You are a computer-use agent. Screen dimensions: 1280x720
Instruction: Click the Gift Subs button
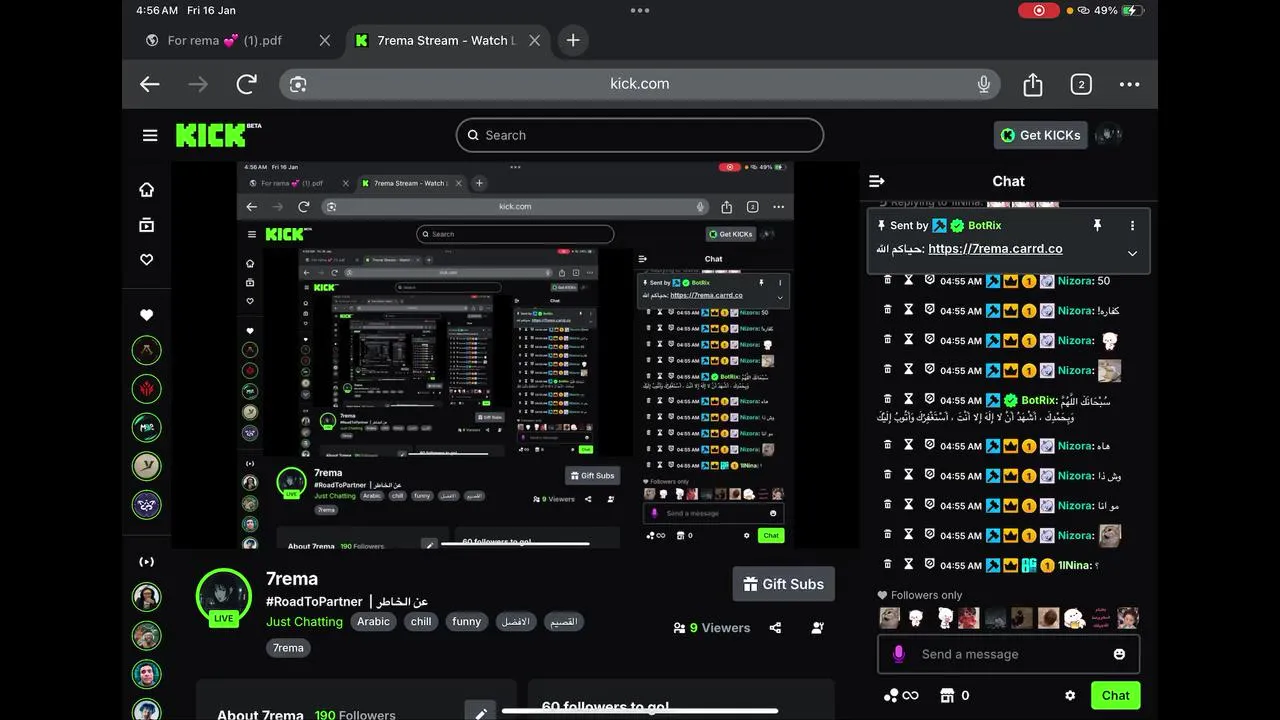point(783,584)
